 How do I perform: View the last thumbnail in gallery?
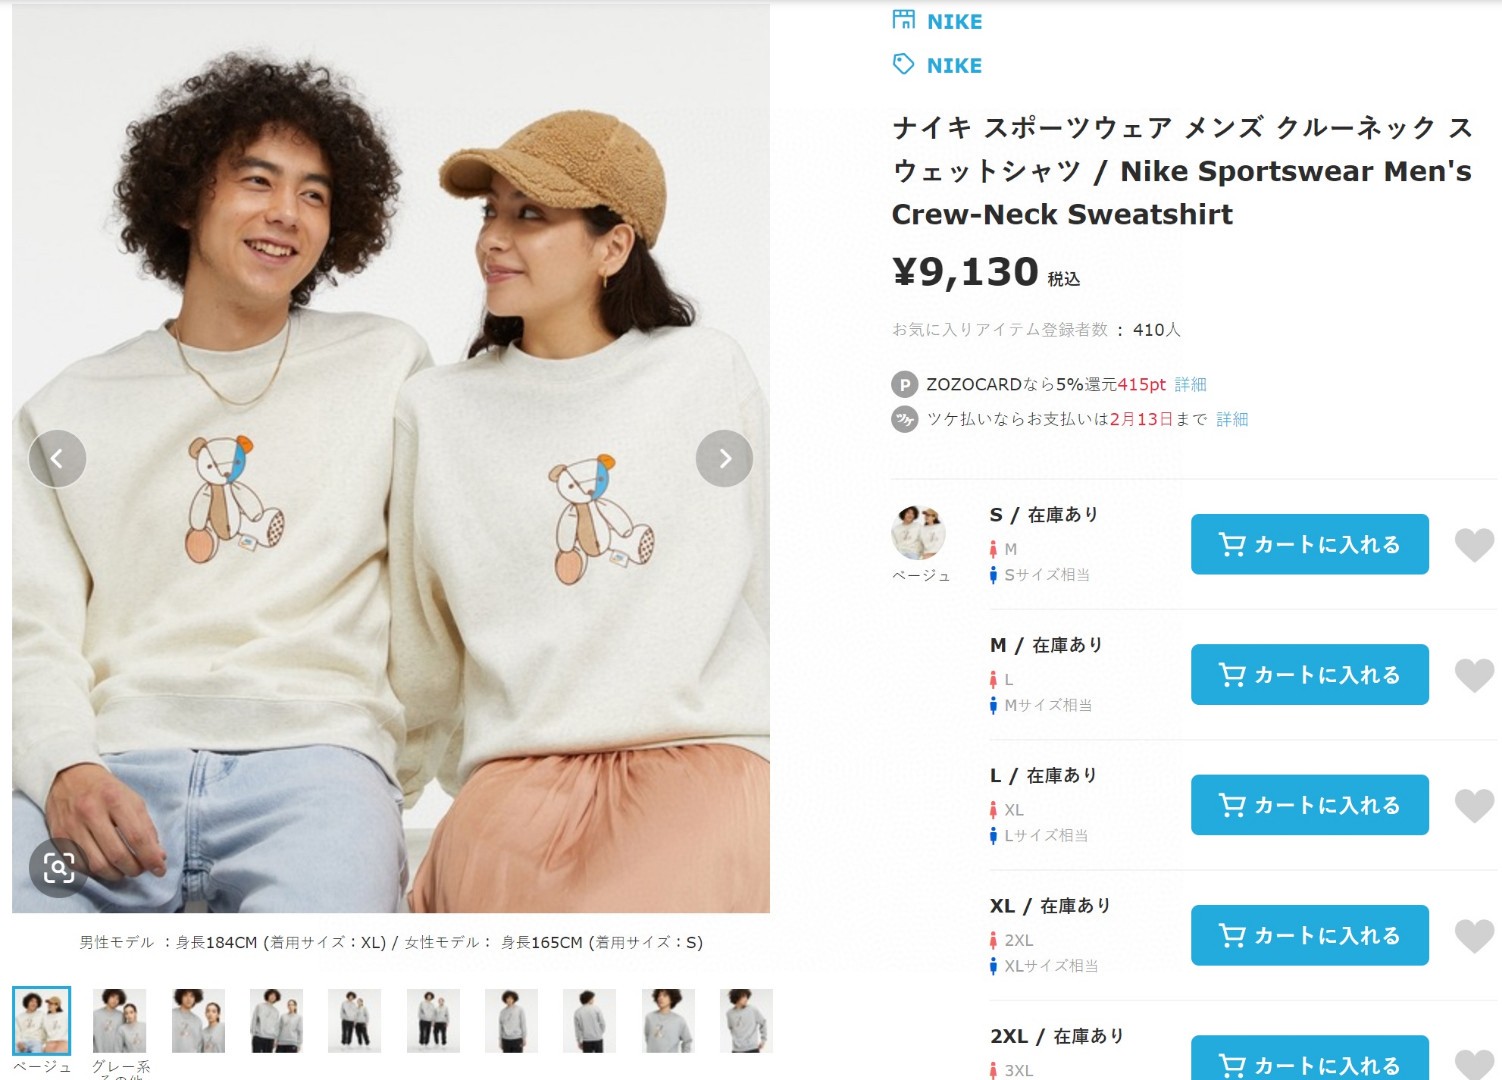pyautogui.click(x=746, y=1021)
